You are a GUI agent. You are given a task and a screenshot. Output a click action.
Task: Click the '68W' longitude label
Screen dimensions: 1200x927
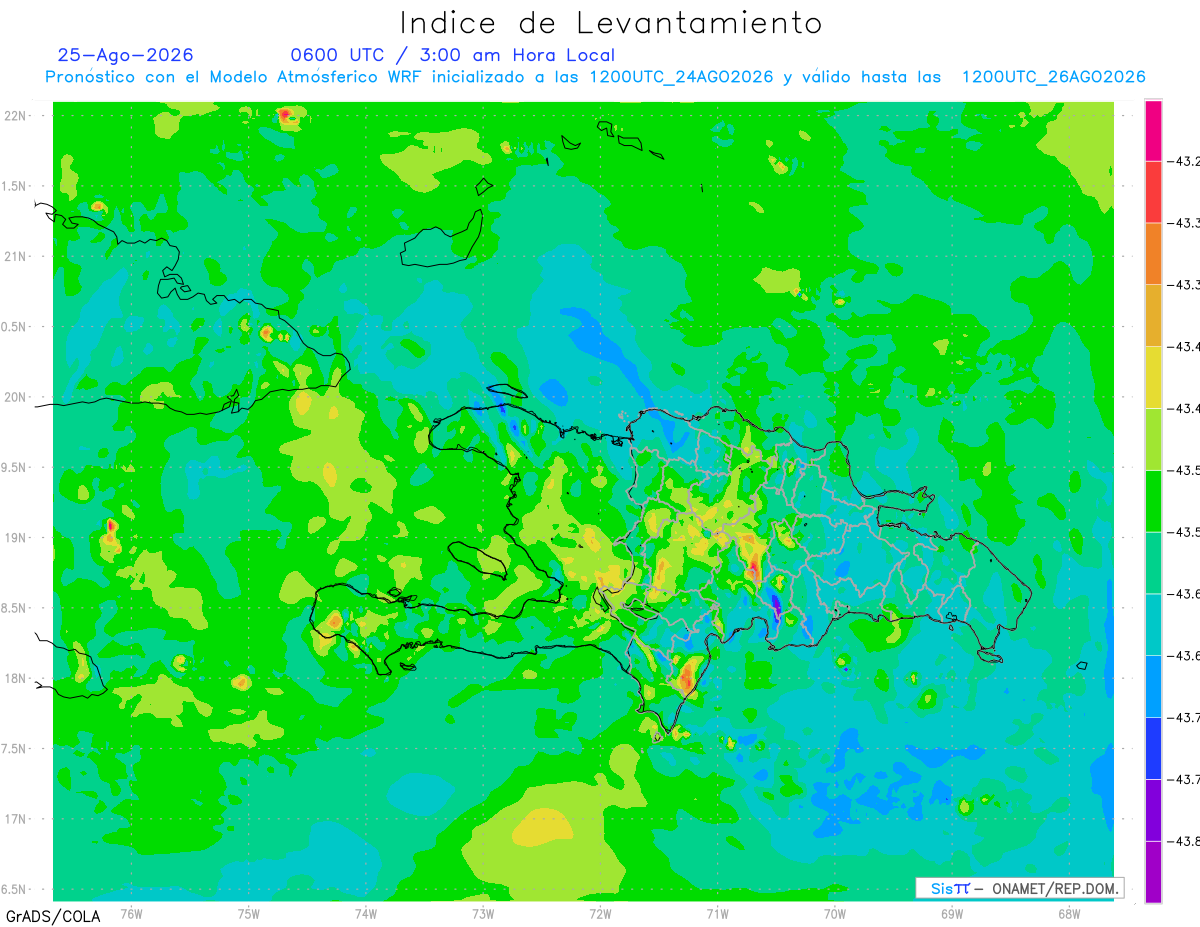[1069, 913]
